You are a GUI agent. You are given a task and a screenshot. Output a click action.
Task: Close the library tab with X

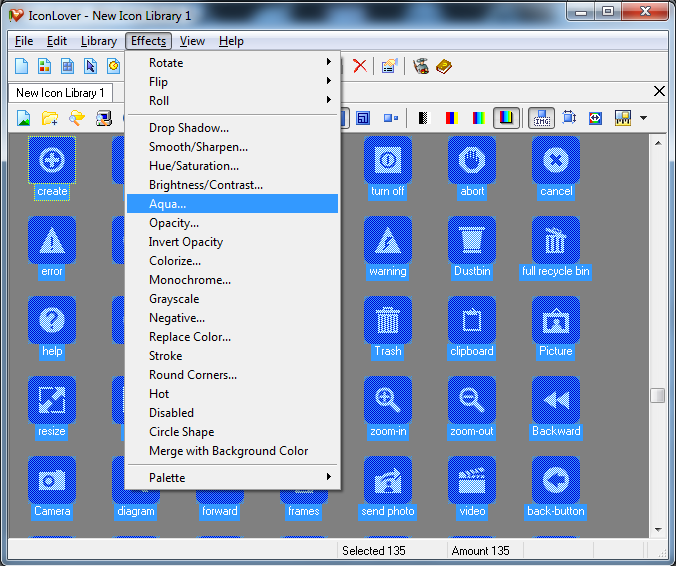659,91
